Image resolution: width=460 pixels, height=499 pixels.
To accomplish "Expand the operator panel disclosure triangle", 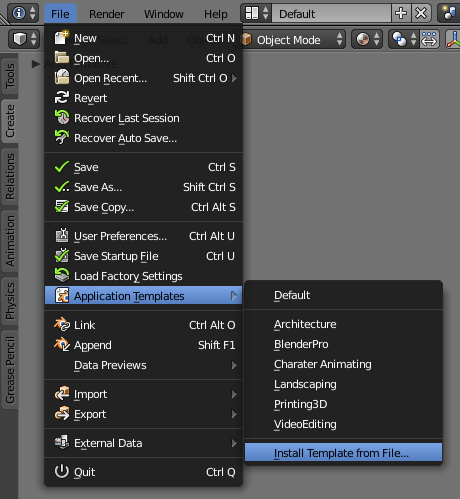I will click(35, 64).
